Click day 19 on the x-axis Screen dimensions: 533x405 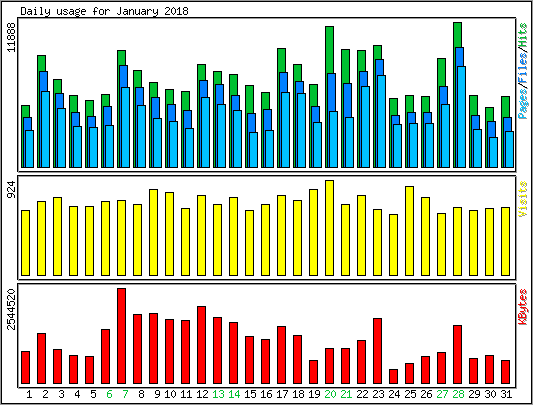pos(314,394)
